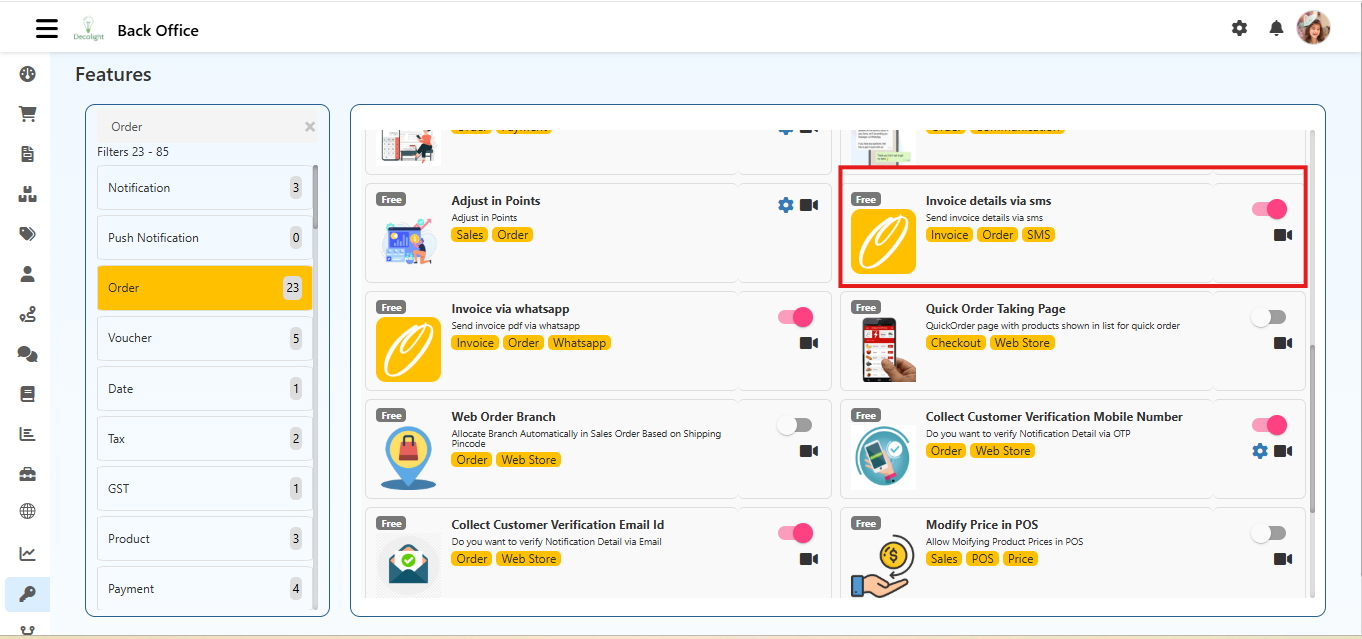1362x639 pixels.
Task: Play video for Invoice details via sms
Action: (x=1282, y=235)
